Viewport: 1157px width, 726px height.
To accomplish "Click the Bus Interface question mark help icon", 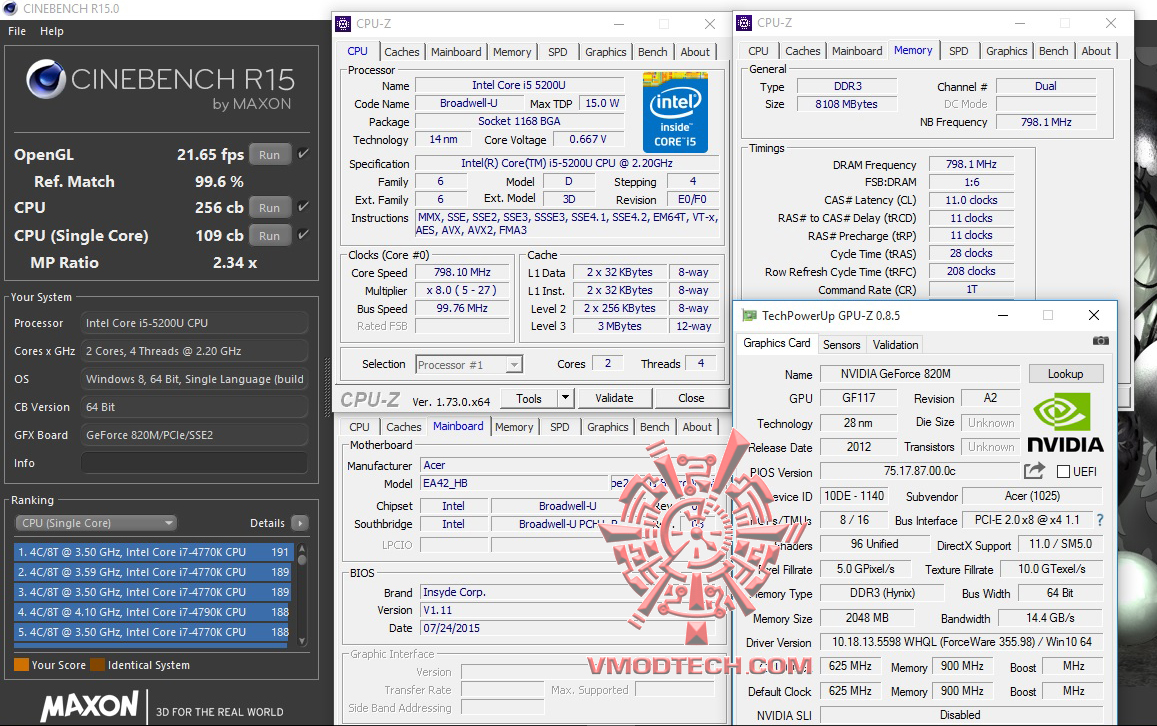I will point(1099,520).
